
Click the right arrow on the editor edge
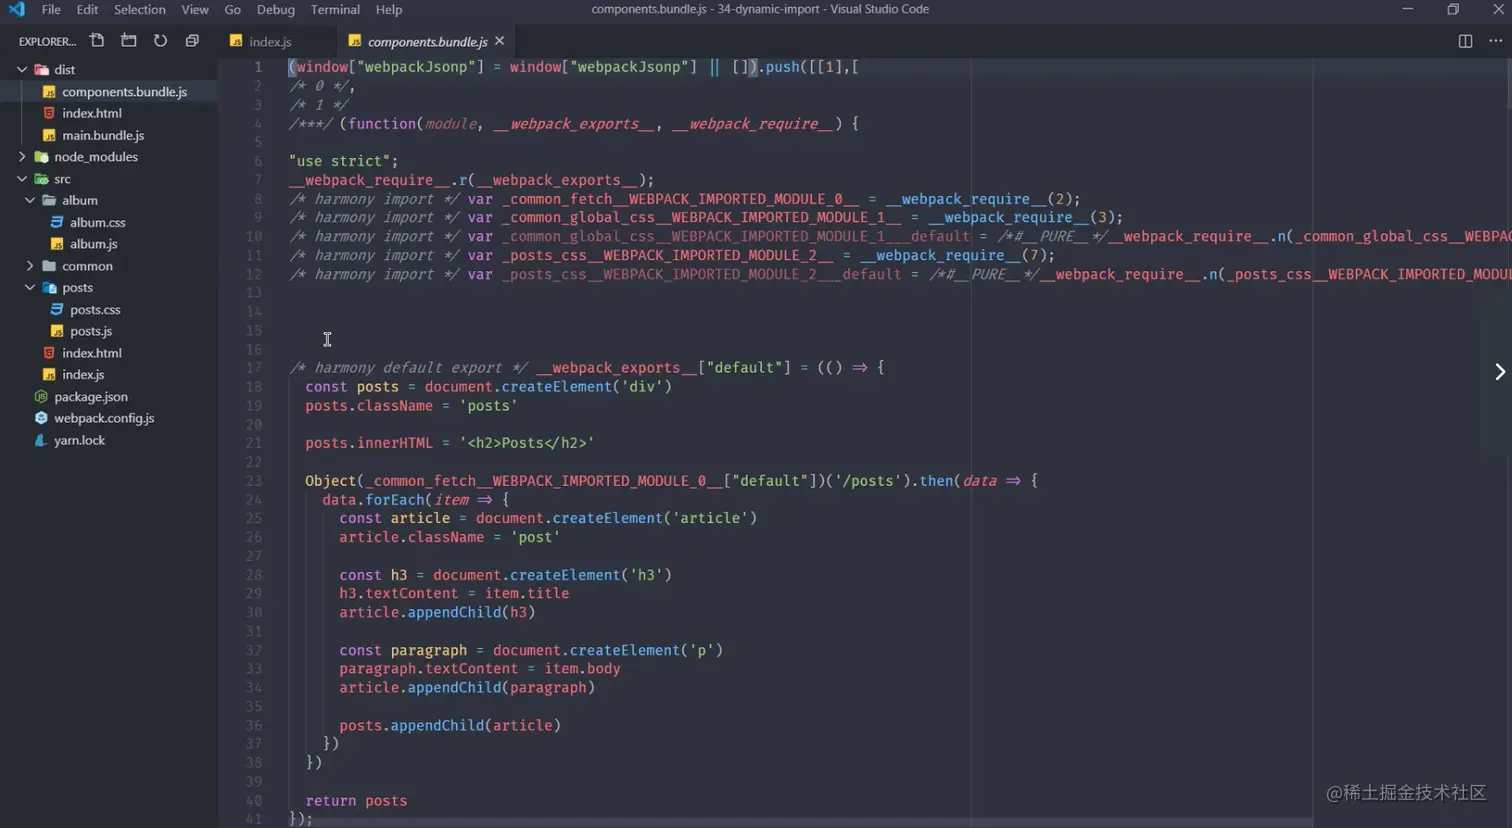pyautogui.click(x=1500, y=372)
